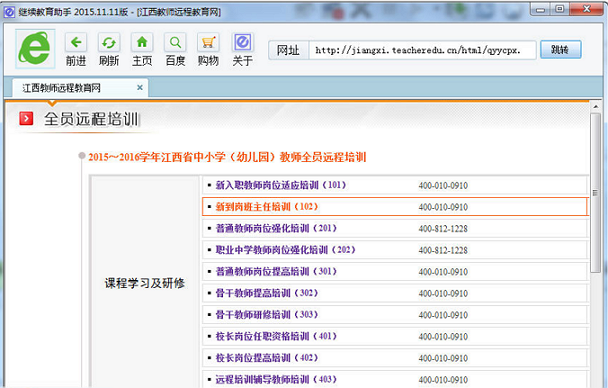608x388 pixels.
Task: Open 校长岗位任职资格培训 (401) link
Action: point(276,336)
